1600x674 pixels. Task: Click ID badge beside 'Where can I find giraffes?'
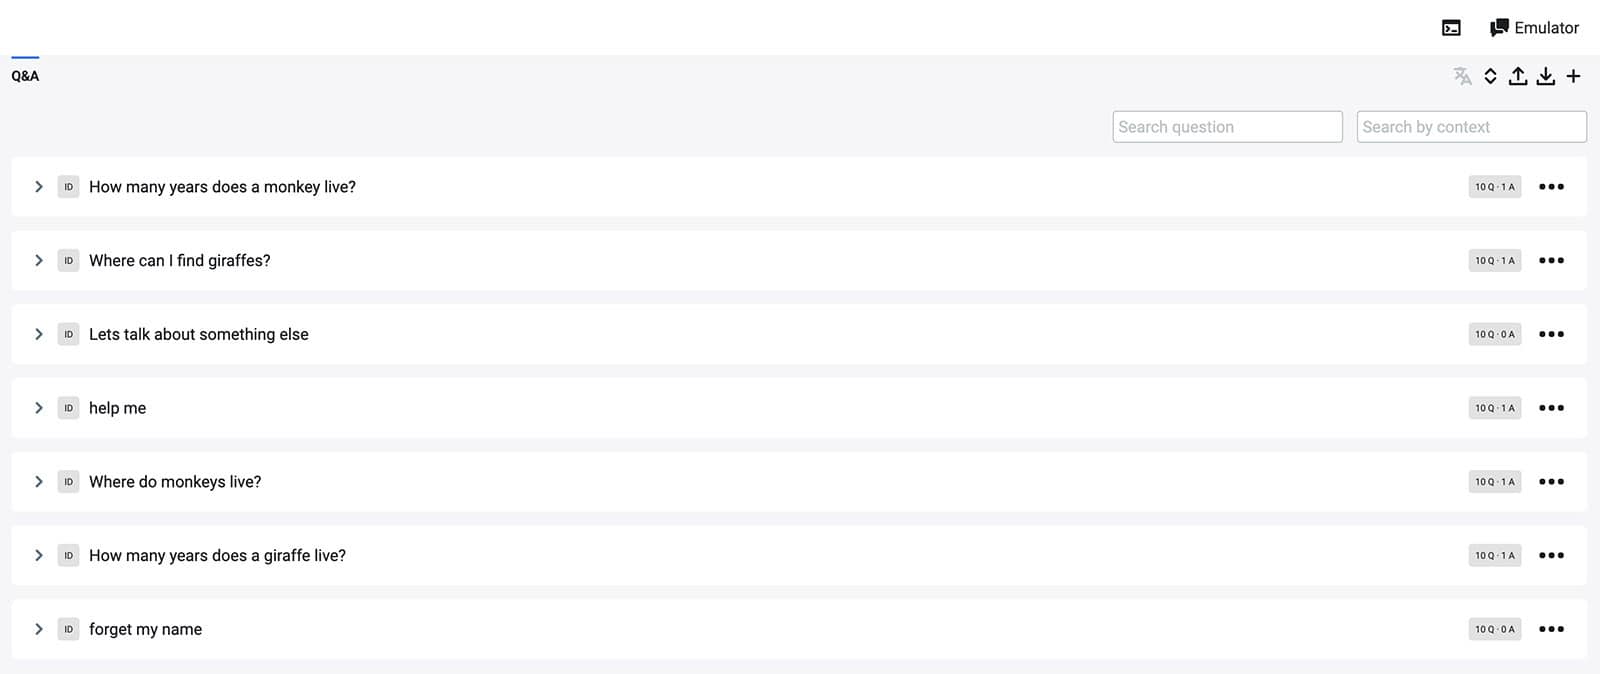point(68,261)
